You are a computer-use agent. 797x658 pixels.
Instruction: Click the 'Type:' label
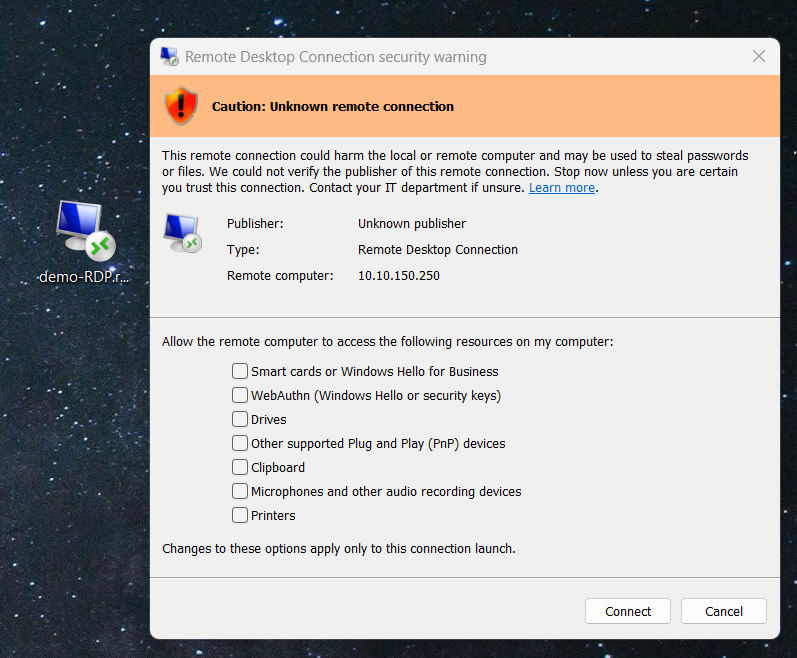pos(243,249)
